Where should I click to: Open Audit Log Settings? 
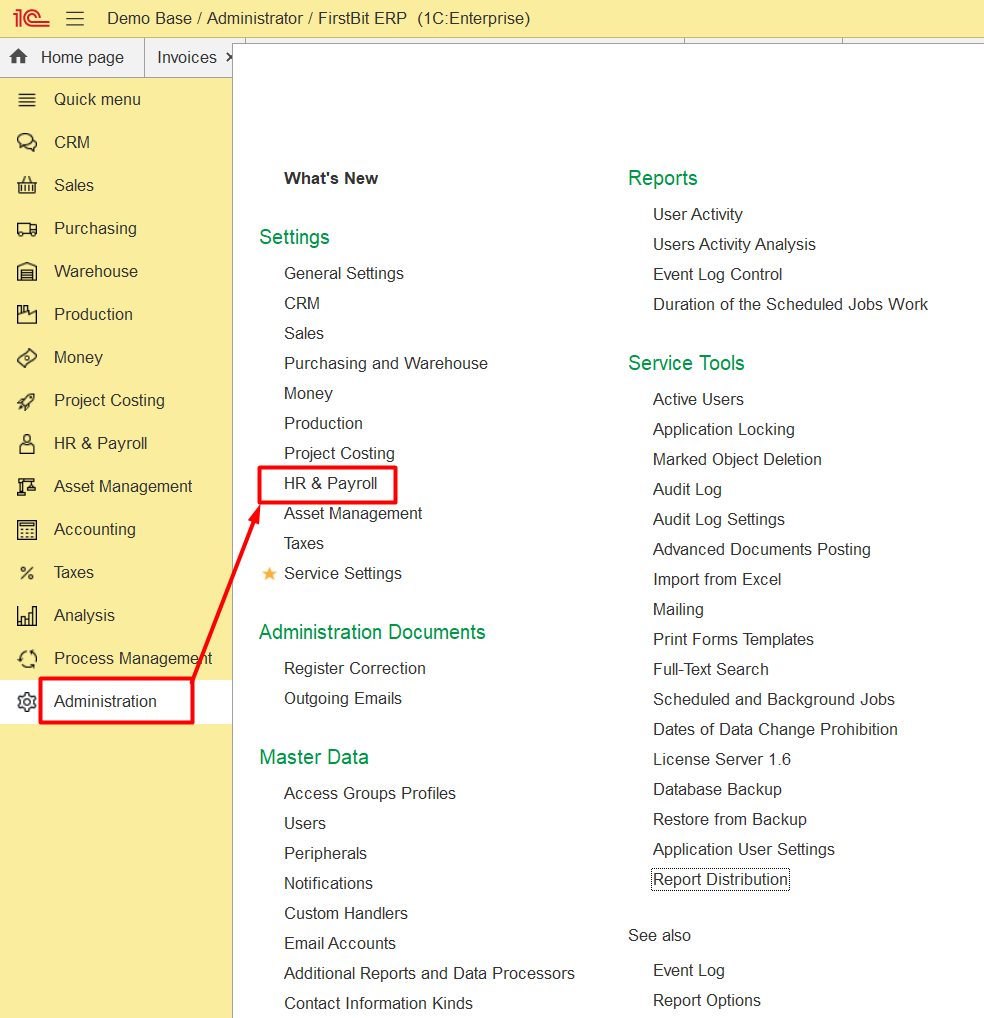coord(719,519)
